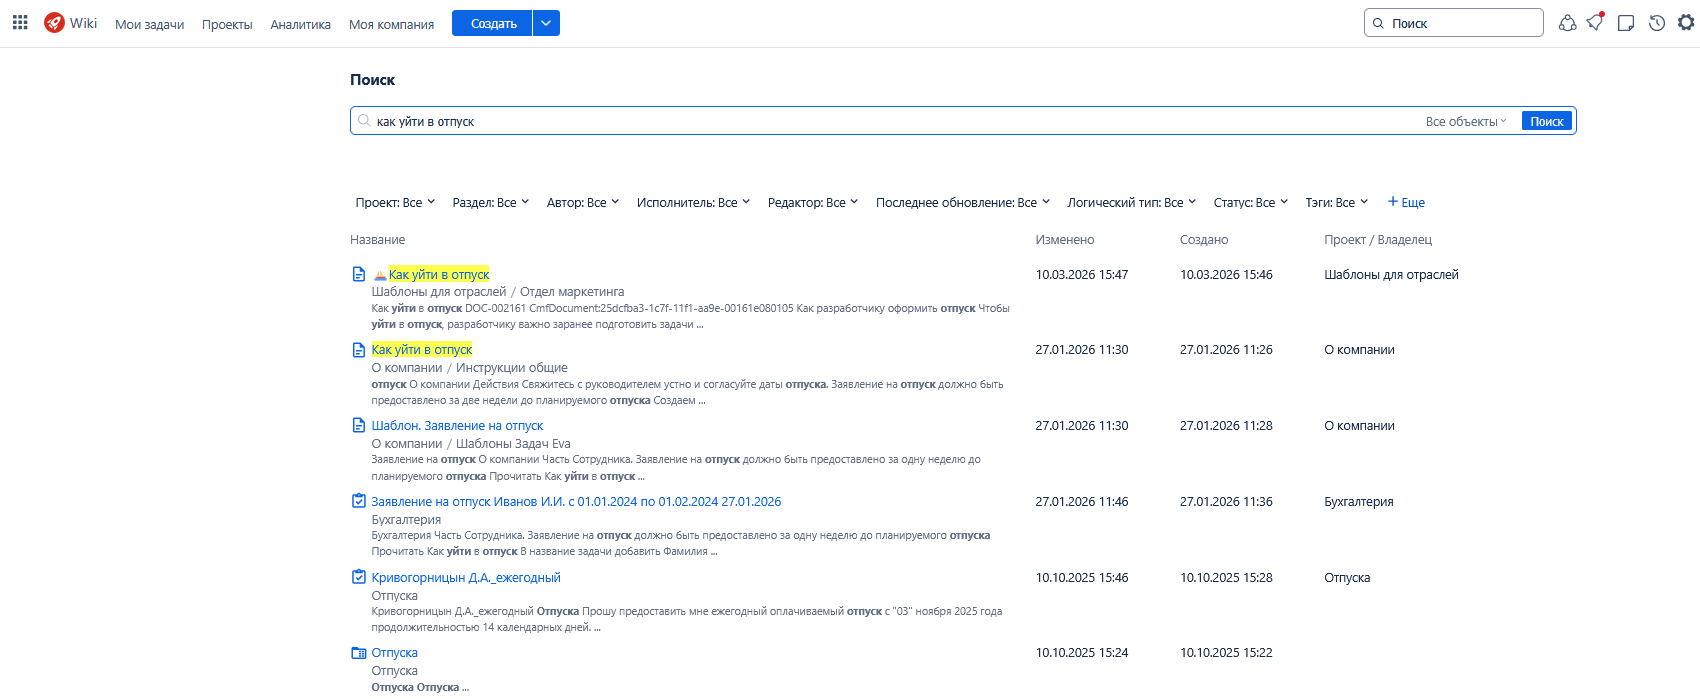Image resolution: width=1700 pixels, height=699 pixels.
Task: Click task icon next to Кривогорницын Д.А._ежегодный
Action: 359,577
